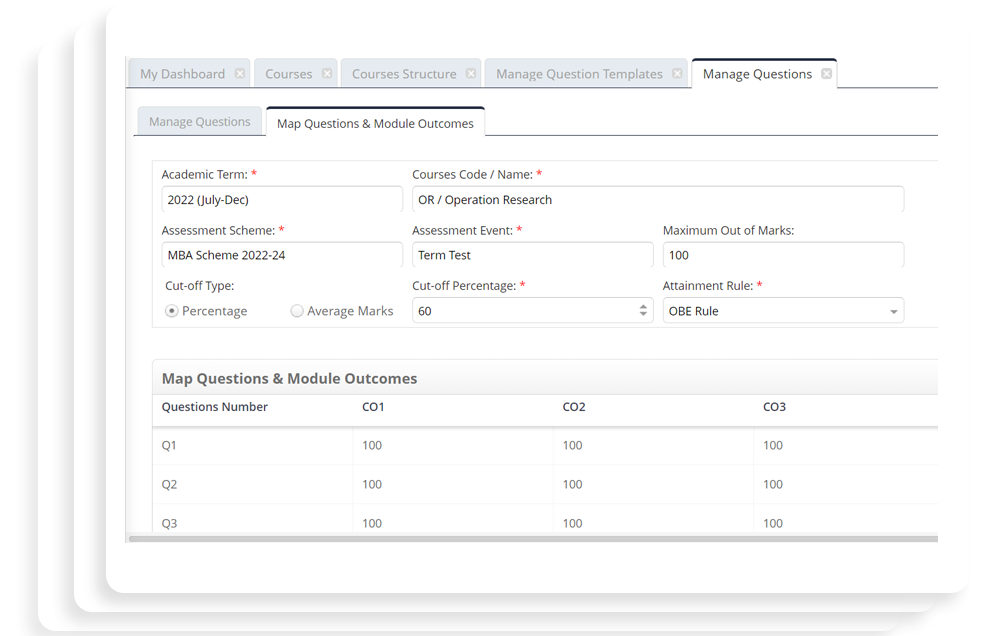
Task: Close the Courses Structure tab
Action: tap(471, 73)
